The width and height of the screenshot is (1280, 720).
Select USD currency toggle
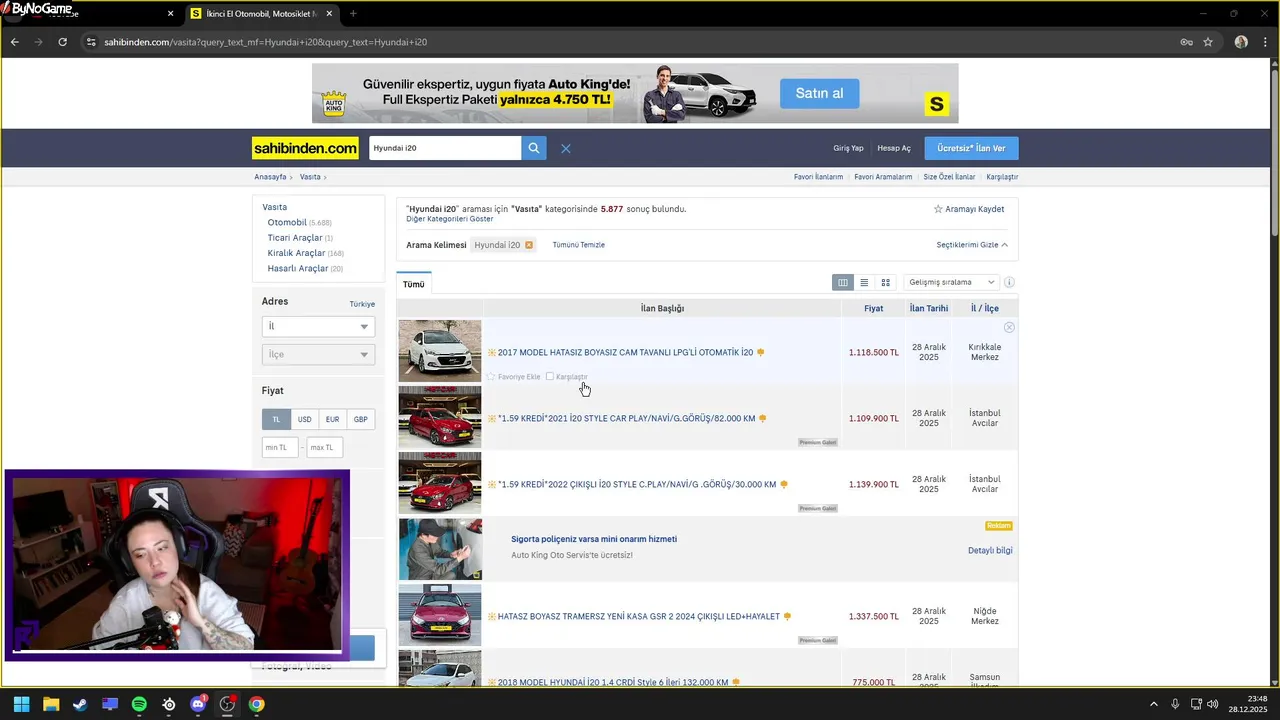[304, 419]
